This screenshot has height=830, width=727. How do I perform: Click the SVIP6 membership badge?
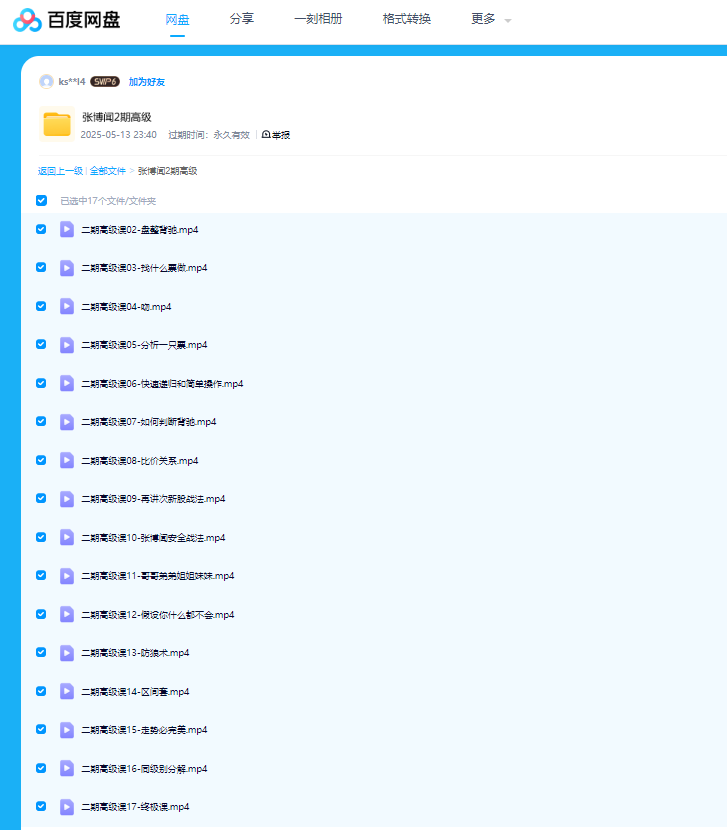105,82
